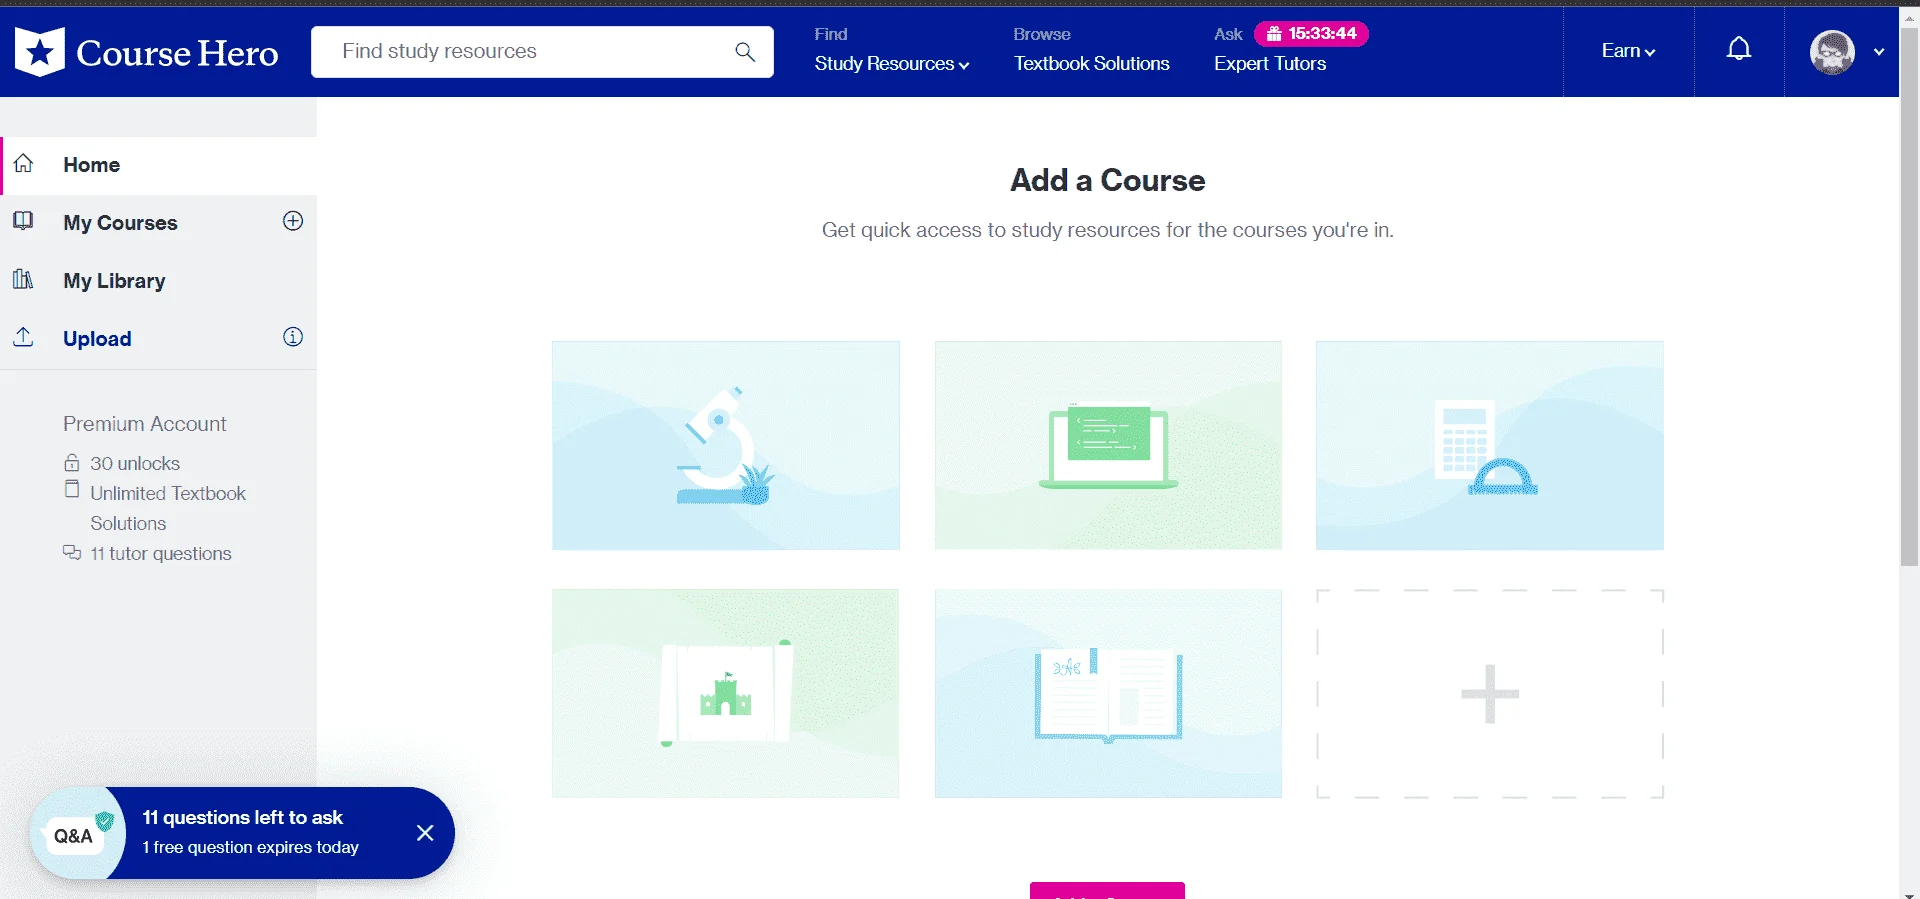This screenshot has width=1920, height=899.
Task: Select the microscope science course card
Action: 726,445
